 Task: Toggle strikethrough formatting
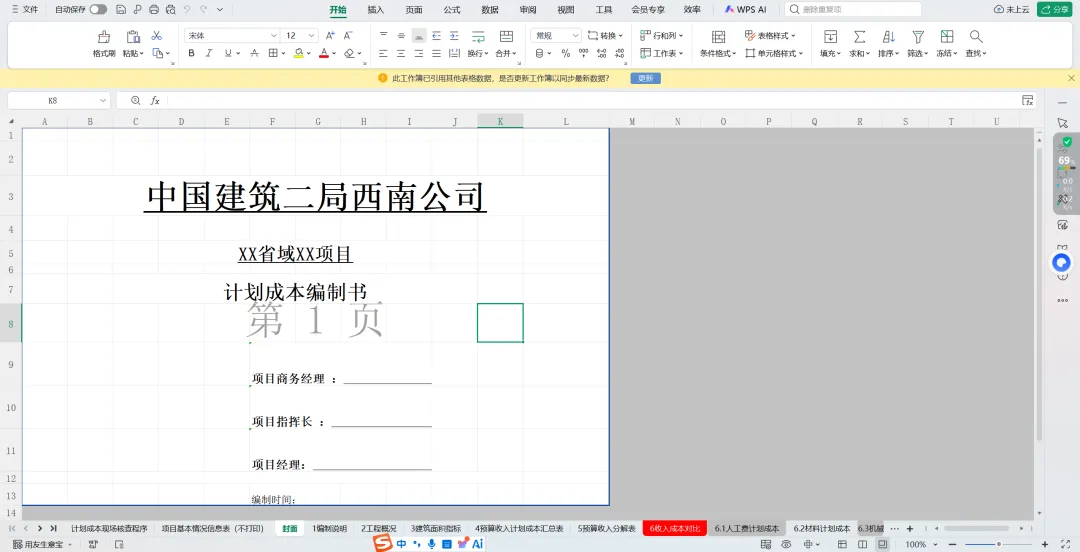point(254,53)
